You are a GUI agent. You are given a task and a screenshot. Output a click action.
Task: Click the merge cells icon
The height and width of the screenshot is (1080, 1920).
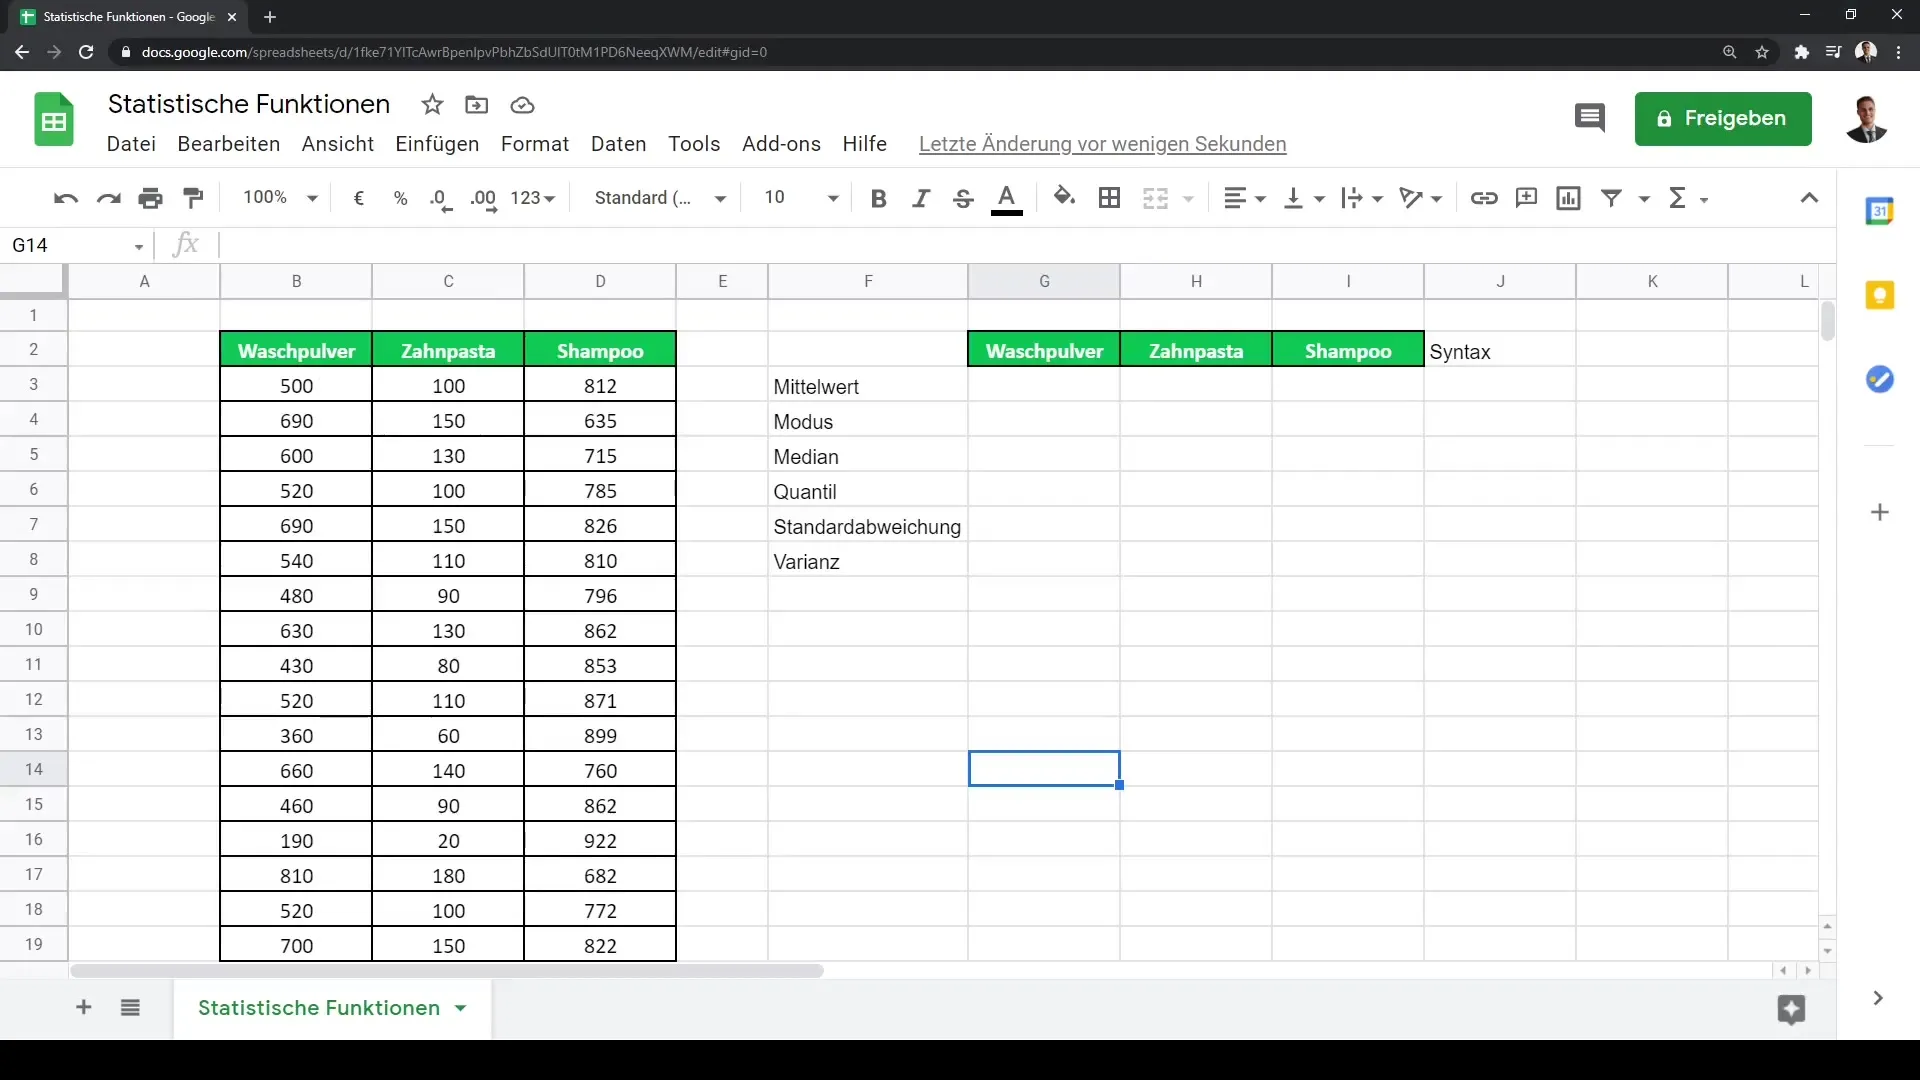(x=1156, y=198)
